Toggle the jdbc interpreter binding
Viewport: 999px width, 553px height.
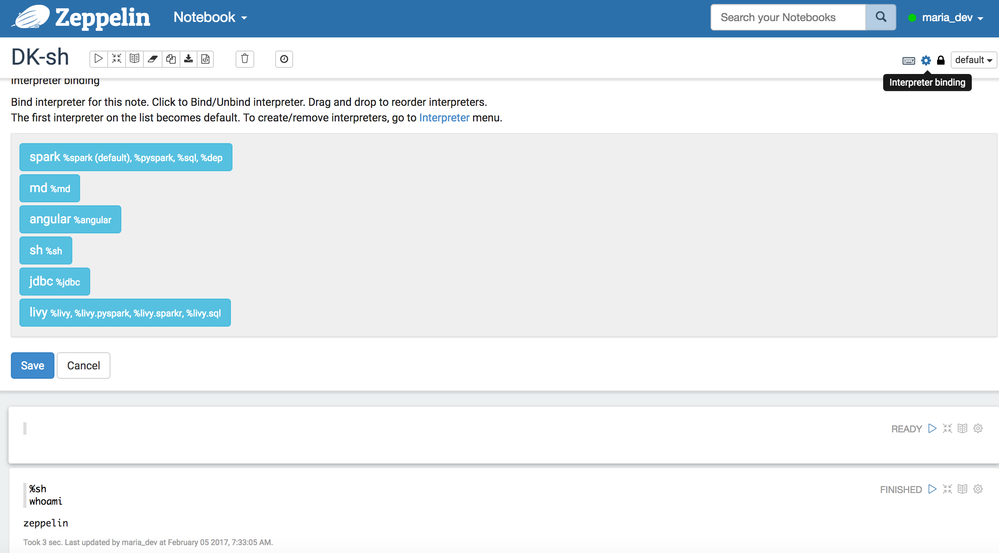[55, 282]
